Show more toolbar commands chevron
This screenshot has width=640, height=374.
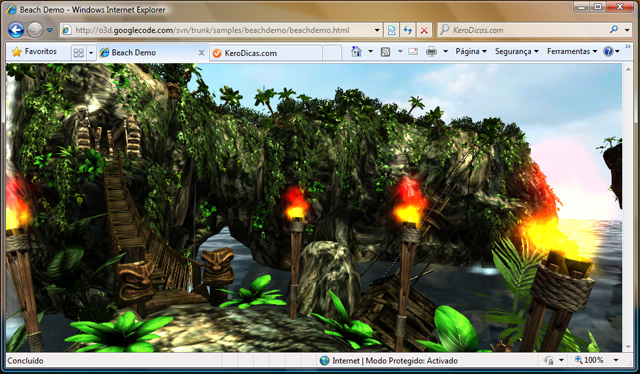(628, 47)
